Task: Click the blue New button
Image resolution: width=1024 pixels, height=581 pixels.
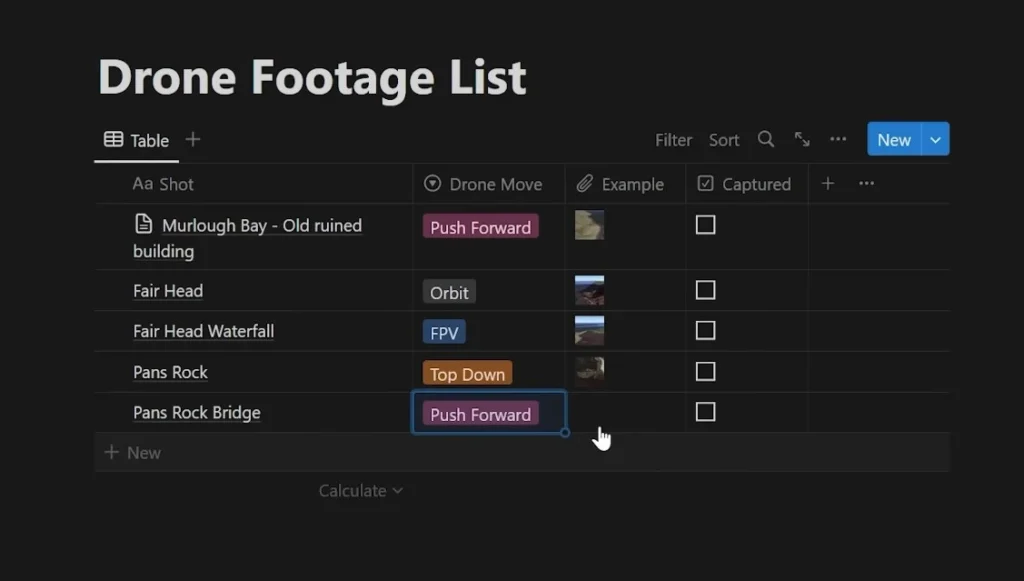Action: pyautogui.click(x=894, y=139)
